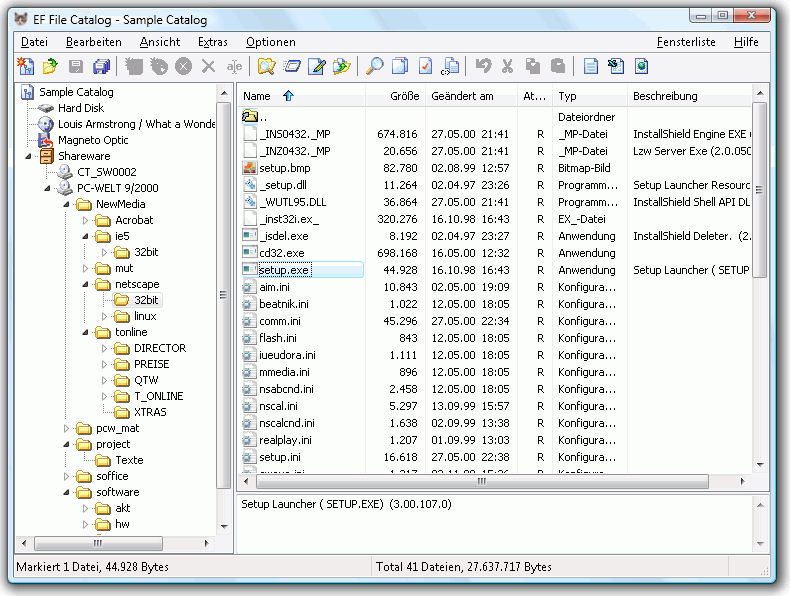This screenshot has width=790, height=596.
Task: Click the globe document icon in toolbar
Action: pos(641,67)
